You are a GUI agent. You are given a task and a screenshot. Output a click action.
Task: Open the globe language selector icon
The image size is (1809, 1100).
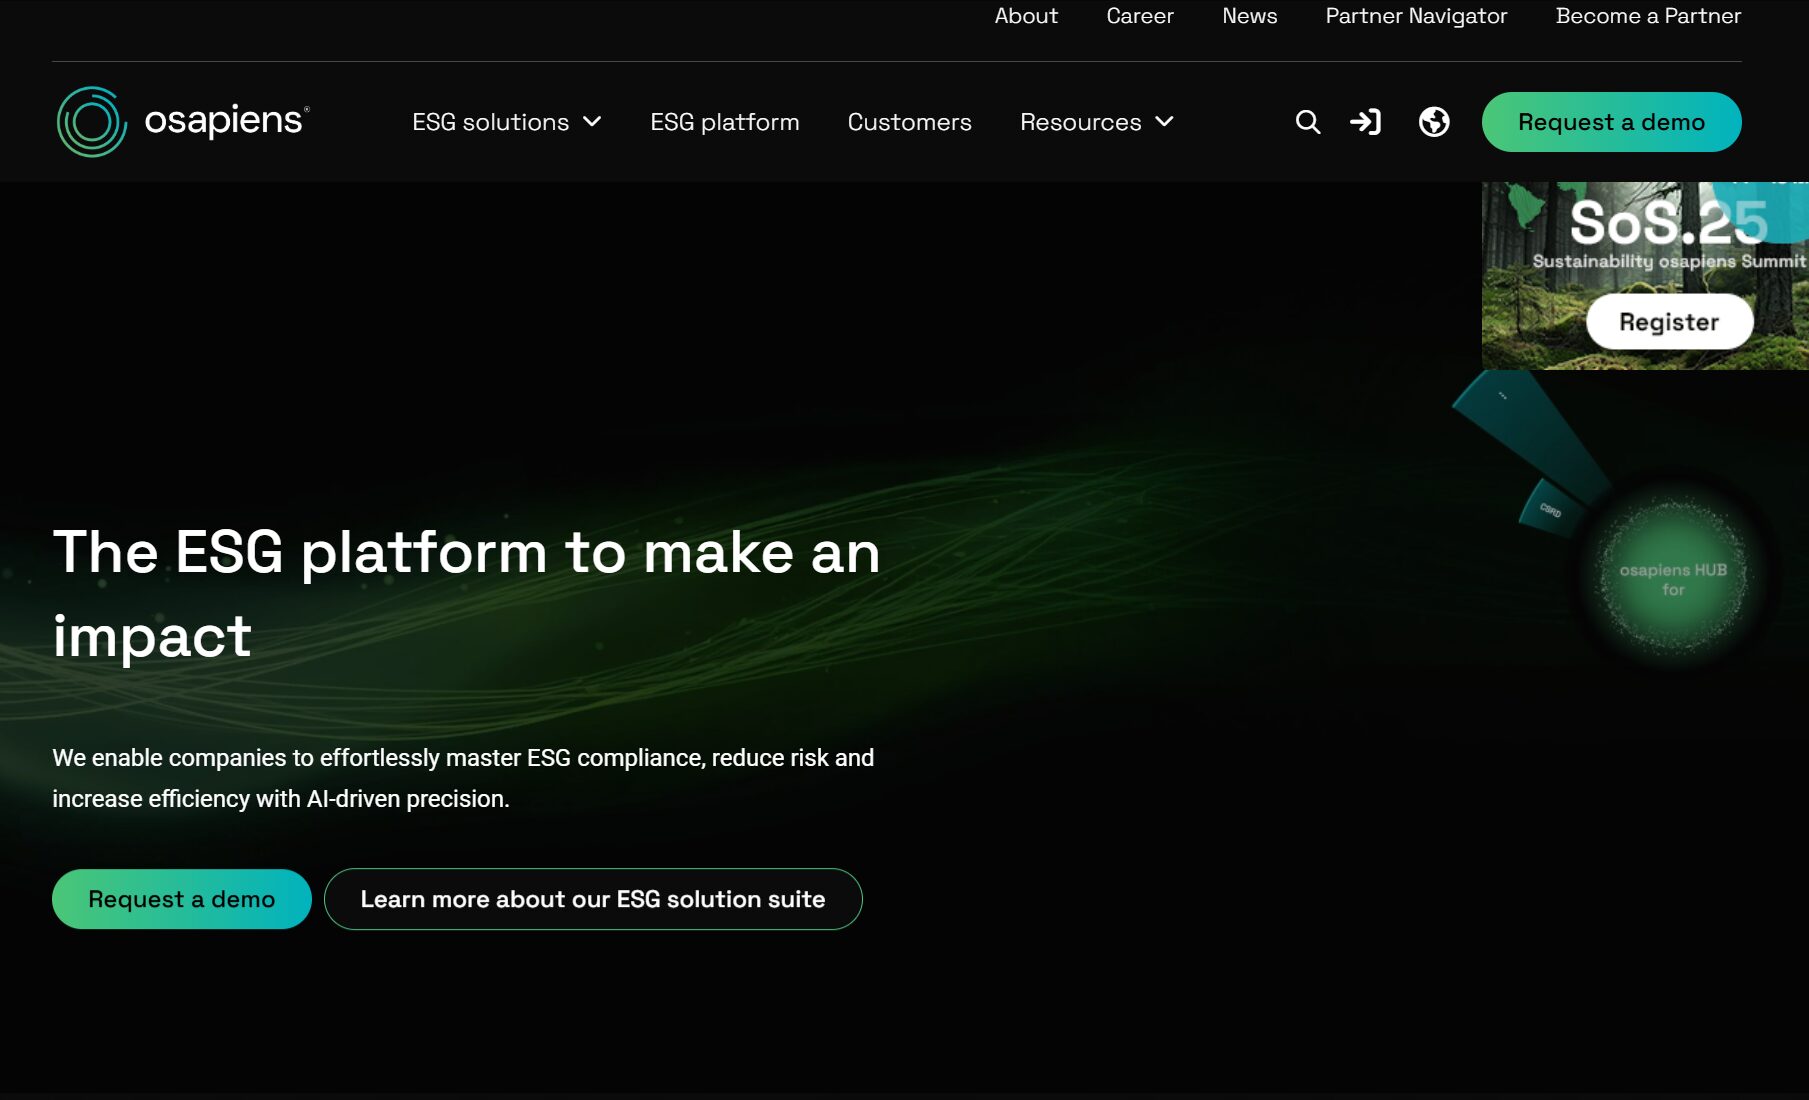click(x=1434, y=122)
